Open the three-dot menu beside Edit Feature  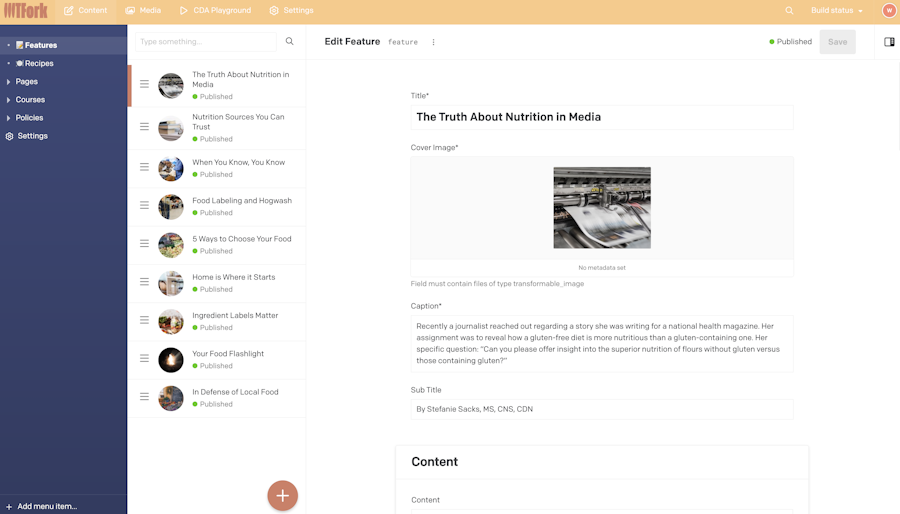tap(433, 42)
